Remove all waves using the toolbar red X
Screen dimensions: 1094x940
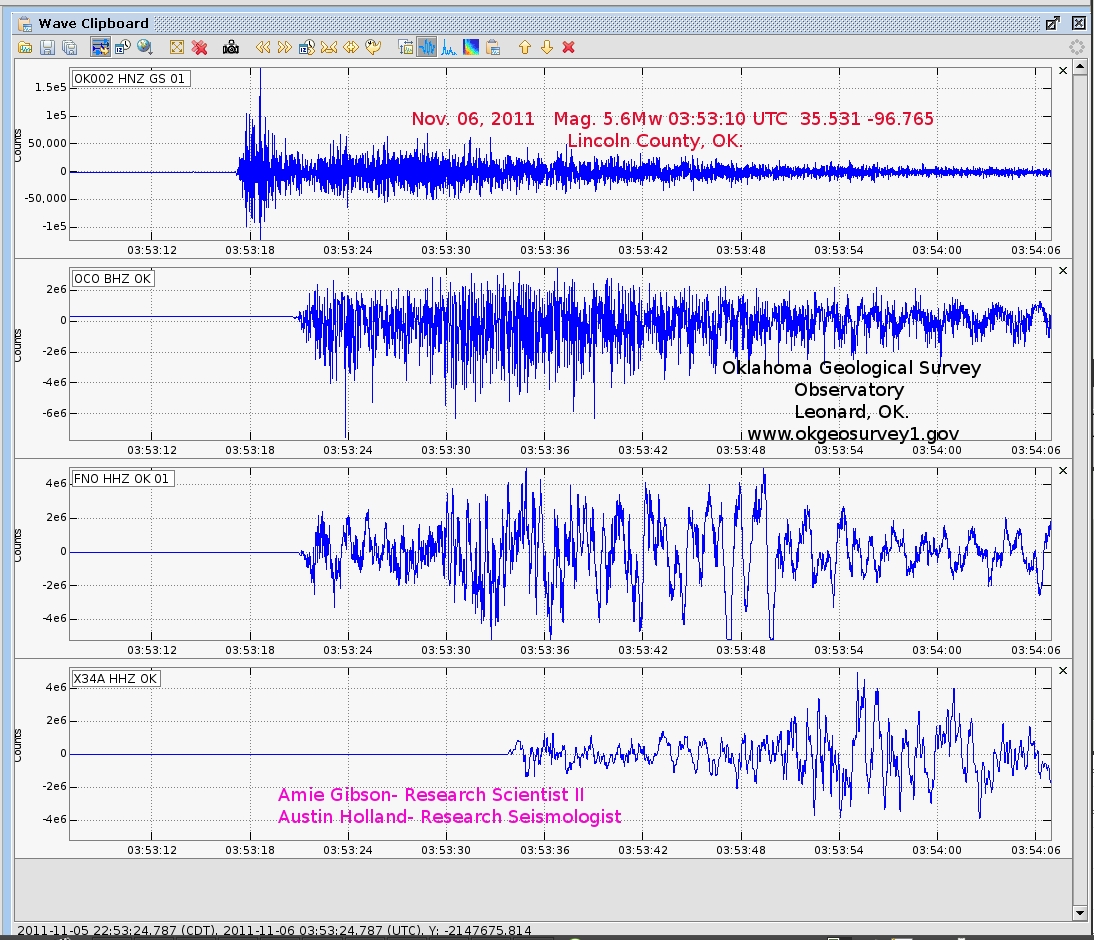568,47
